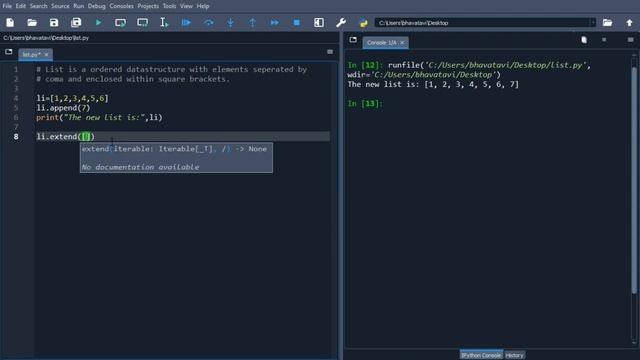Run selection or current line icon
This screenshot has height=360, width=640.
[x=164, y=23]
